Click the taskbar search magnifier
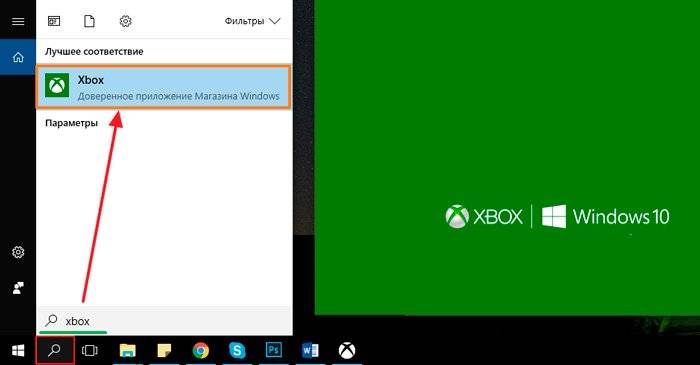This screenshot has height=365, width=700. (54, 350)
